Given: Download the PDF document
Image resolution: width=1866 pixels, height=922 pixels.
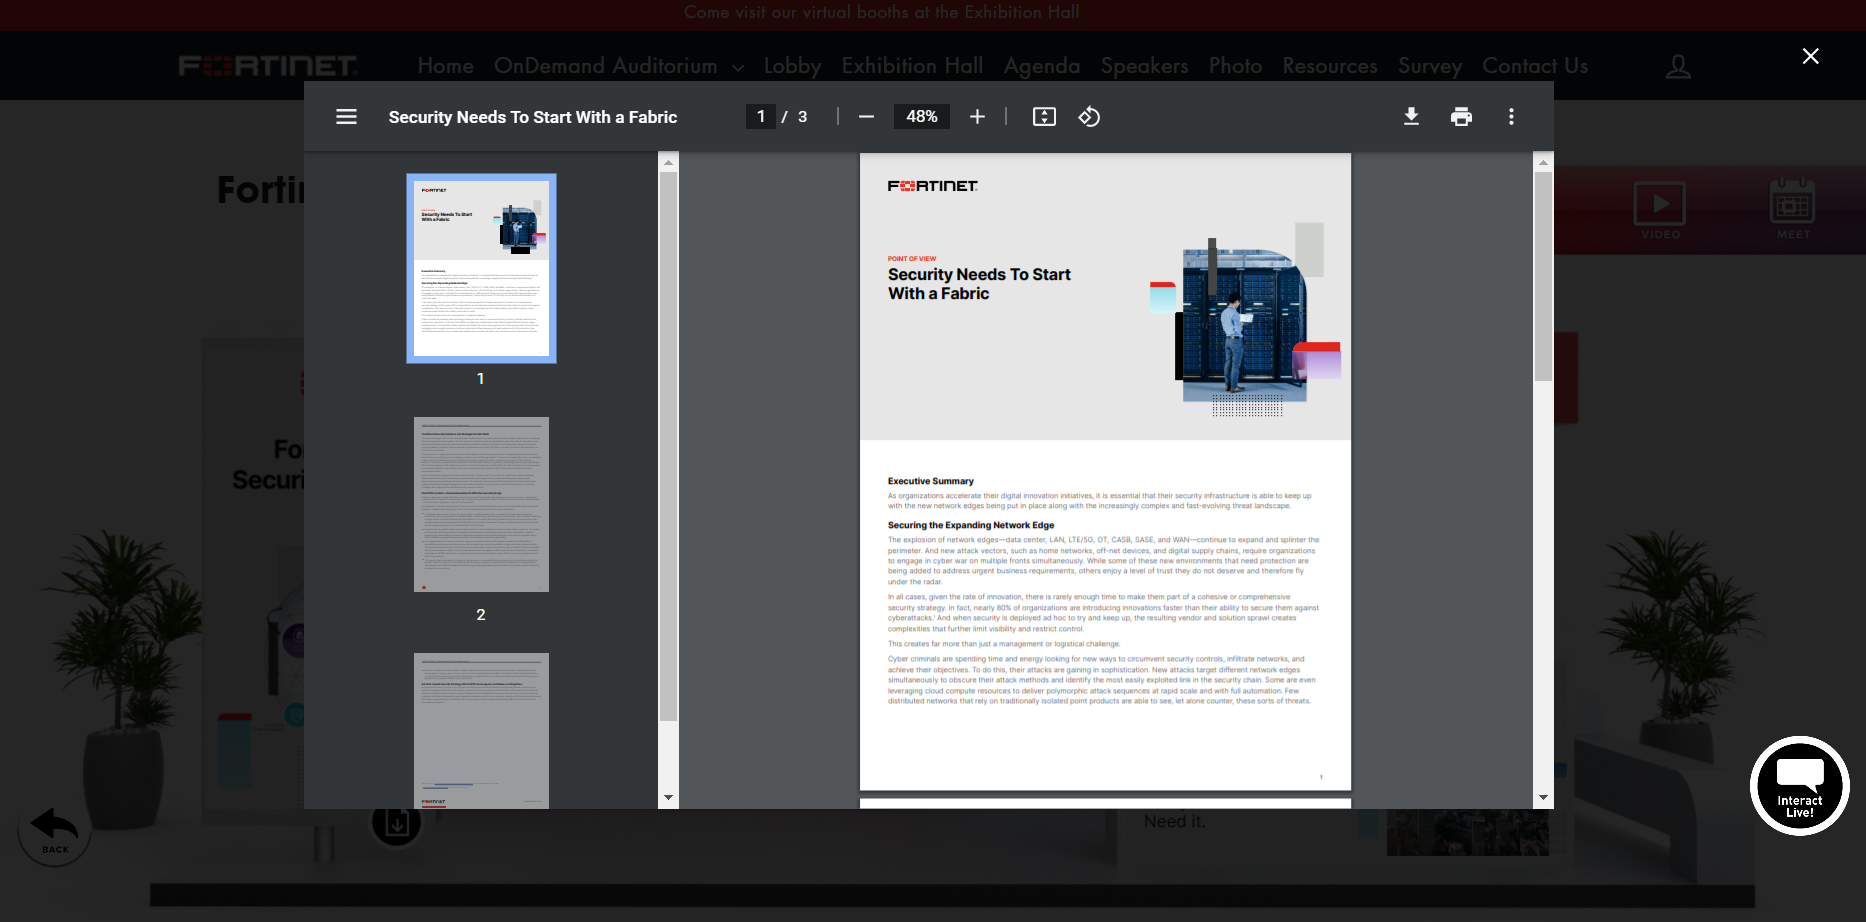Looking at the screenshot, I should pos(1411,117).
